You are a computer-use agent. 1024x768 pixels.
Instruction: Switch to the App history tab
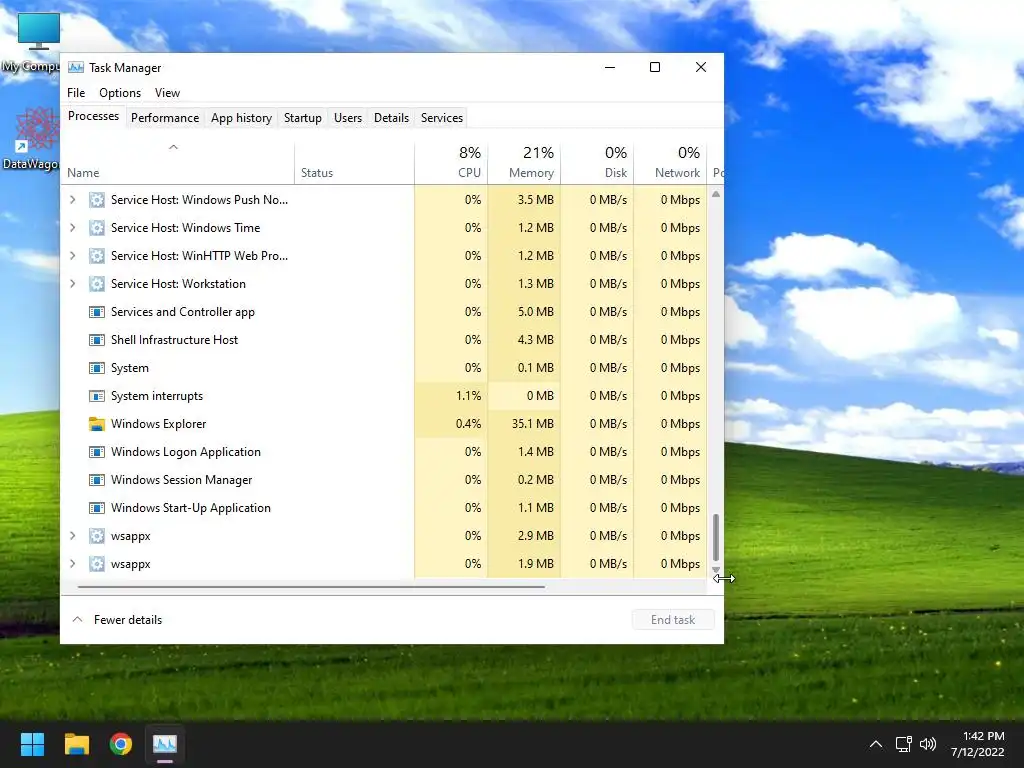pos(241,118)
